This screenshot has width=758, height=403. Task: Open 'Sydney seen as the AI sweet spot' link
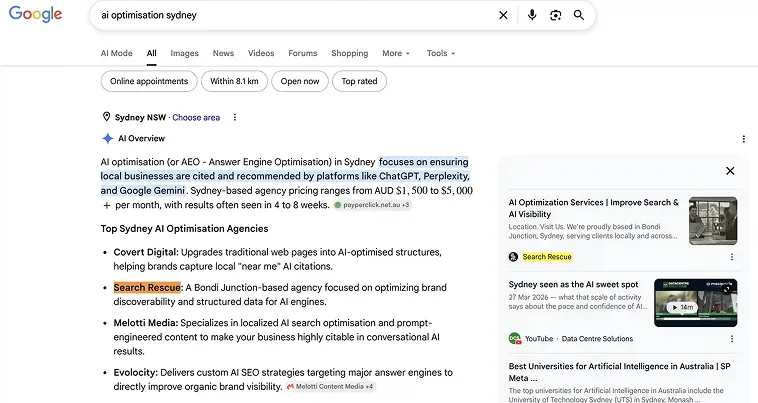(573, 285)
